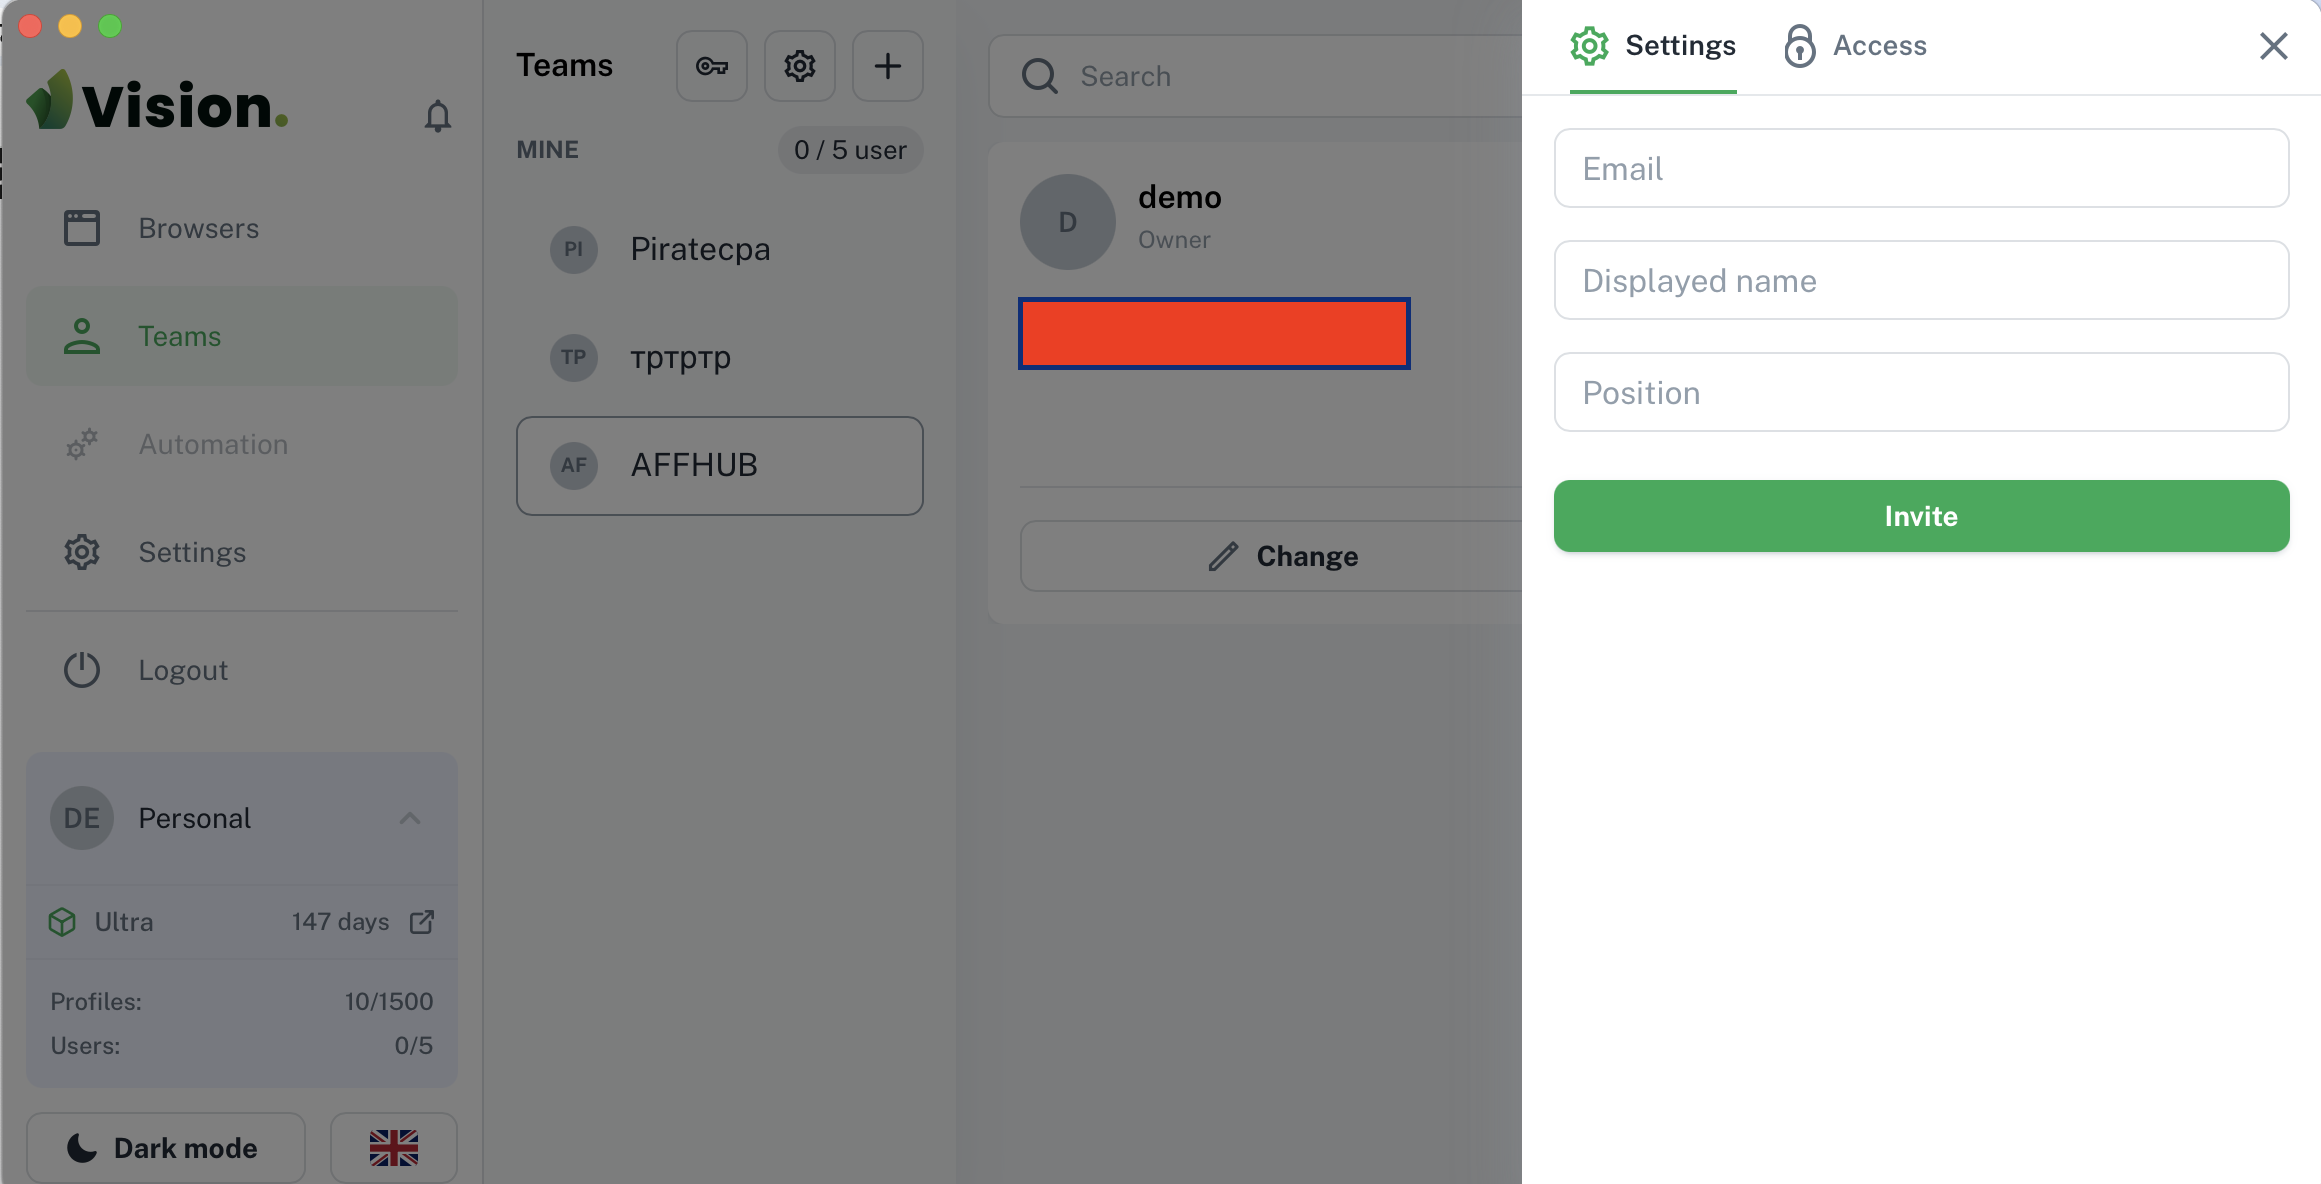
Task: Close the invite side panel
Action: click(2273, 46)
